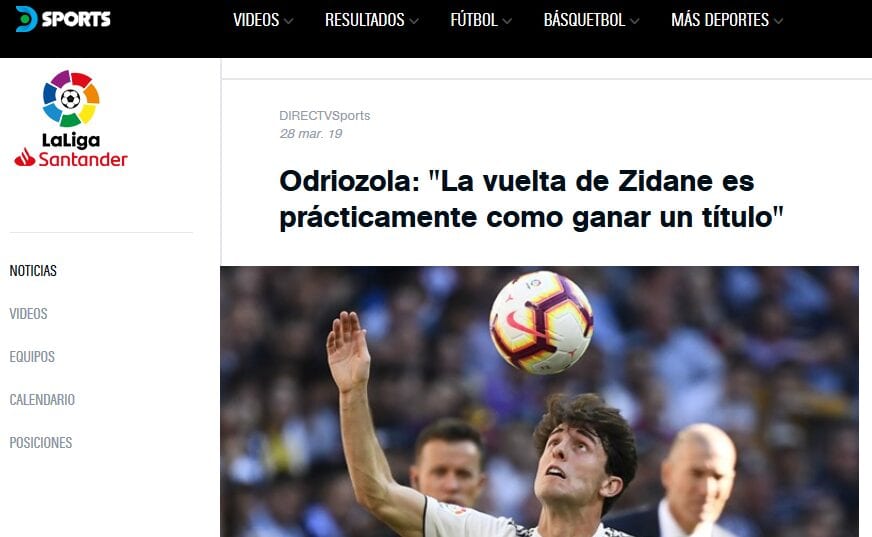Click the Santander flame icon
872x537 pixels.
[25, 158]
